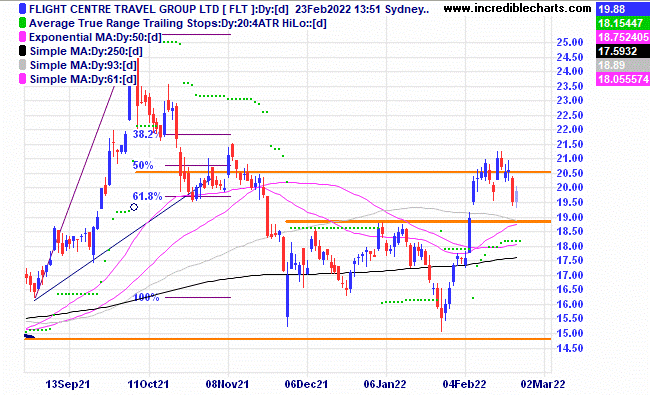Viewport: 651px width, 395px height.
Task: Click the 61.8% Fibonacci retracement label
Action: [x=147, y=196]
